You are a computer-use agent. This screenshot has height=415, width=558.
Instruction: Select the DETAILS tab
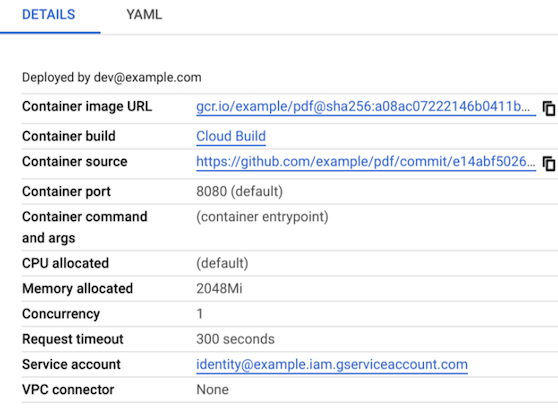click(x=49, y=15)
